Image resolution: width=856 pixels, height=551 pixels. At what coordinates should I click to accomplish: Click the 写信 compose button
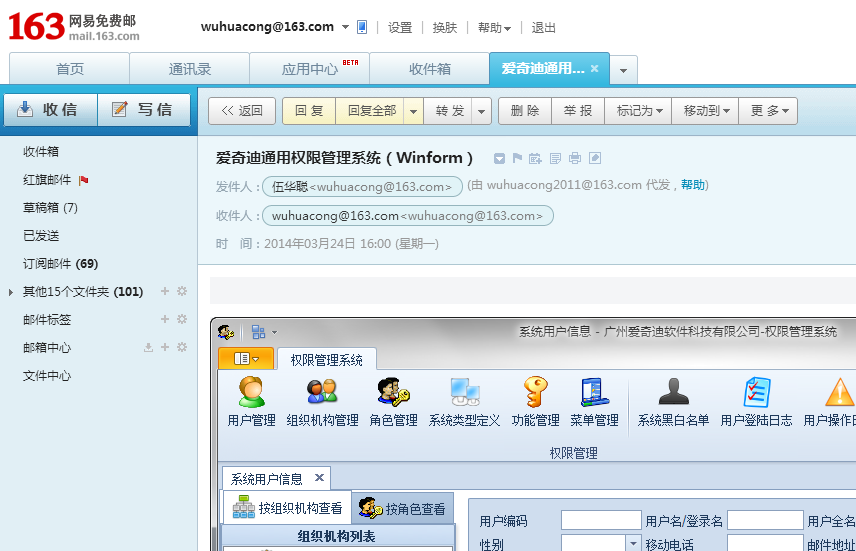[144, 110]
